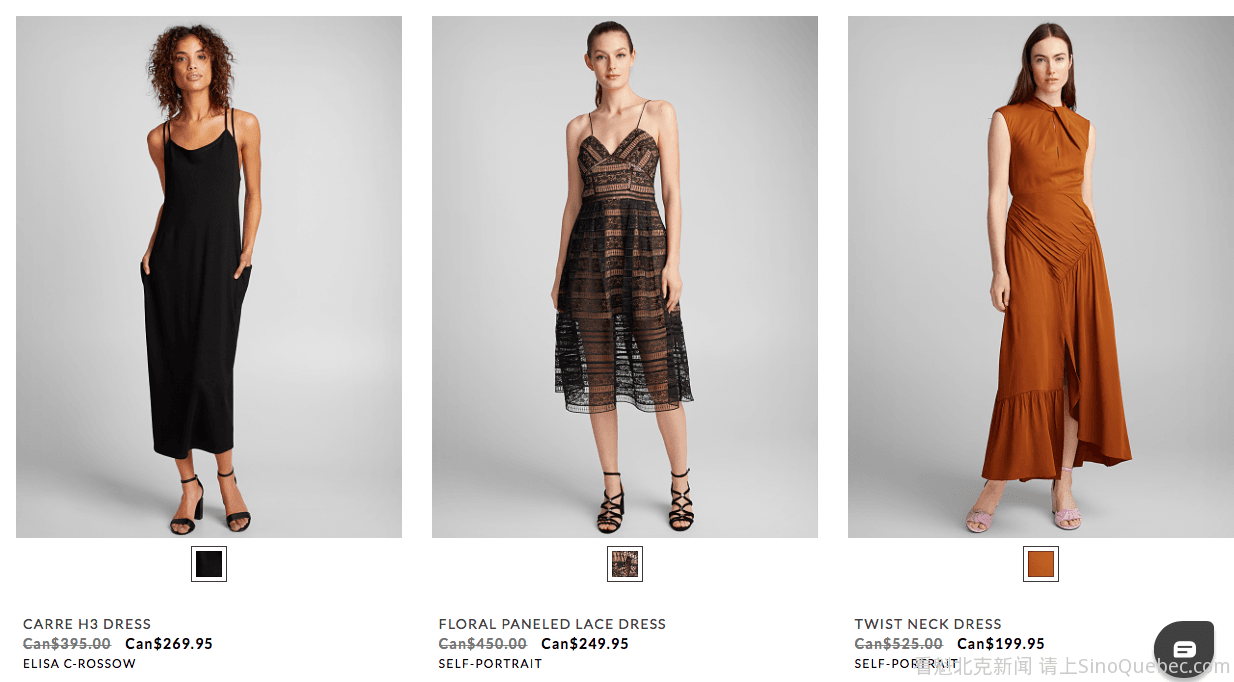Open SELF-PORTRAIT brand under Floral Lace Dress
Image resolution: width=1234 pixels, height=682 pixels.
pos(490,664)
